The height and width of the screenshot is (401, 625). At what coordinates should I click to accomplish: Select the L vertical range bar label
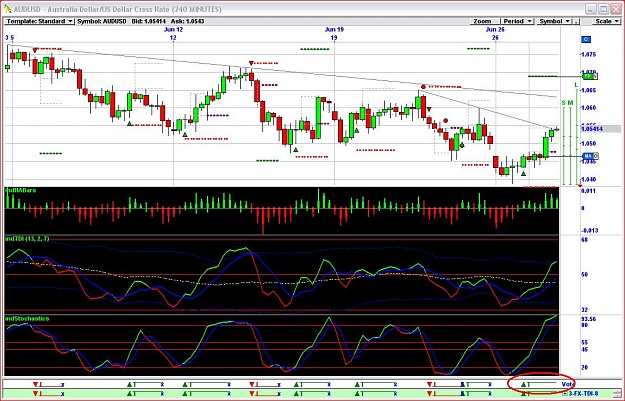pyautogui.click(x=576, y=85)
